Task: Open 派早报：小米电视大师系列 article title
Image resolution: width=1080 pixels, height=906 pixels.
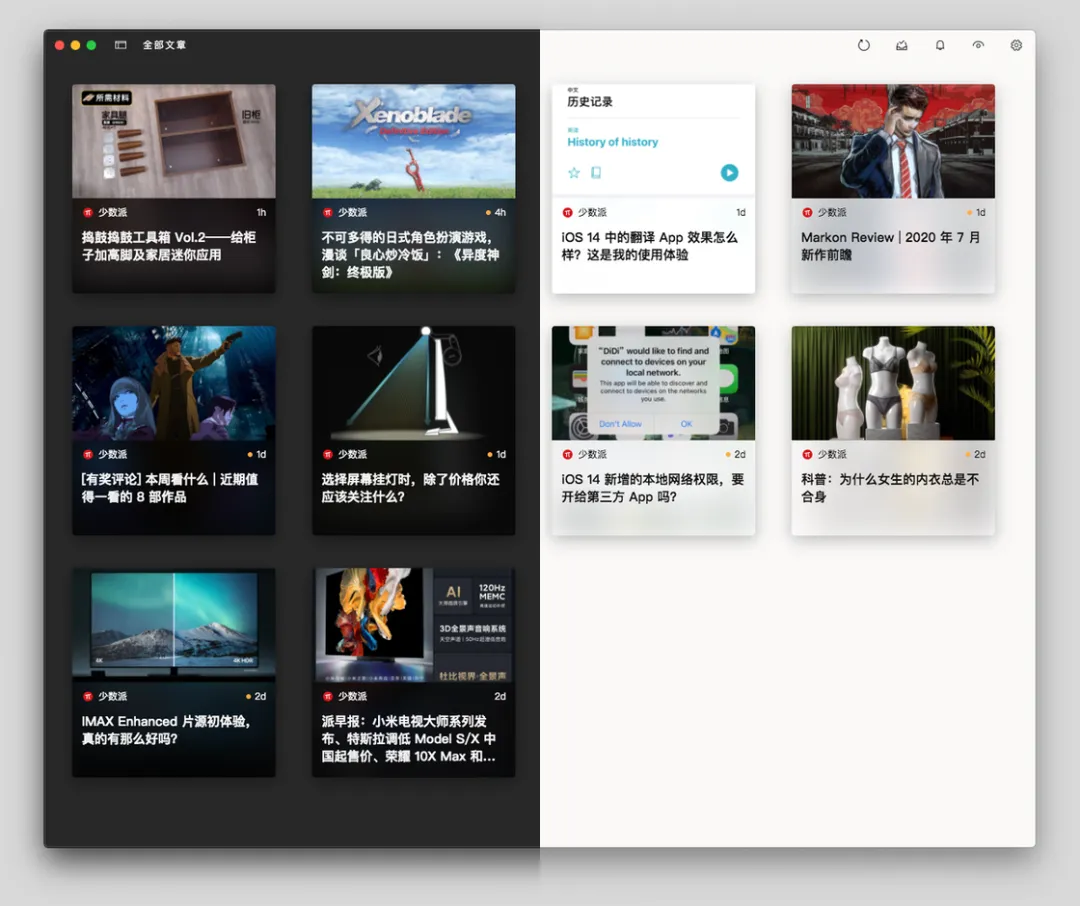Action: pos(408,739)
